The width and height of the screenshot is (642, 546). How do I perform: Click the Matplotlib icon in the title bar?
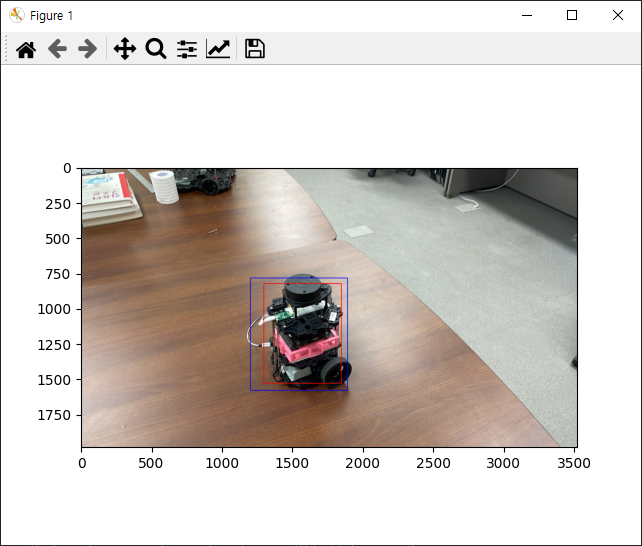click(16, 15)
